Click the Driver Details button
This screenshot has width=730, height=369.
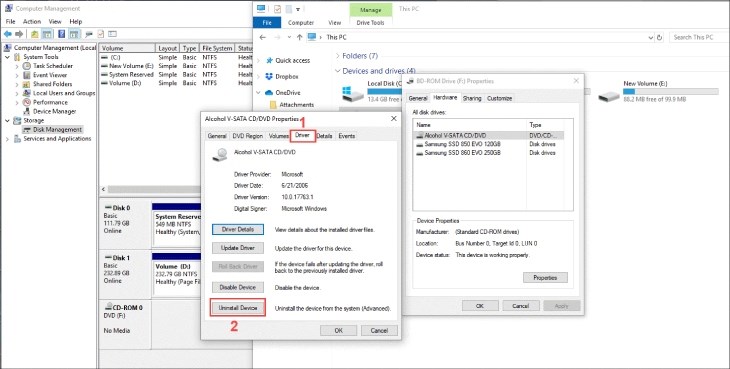pos(238,229)
